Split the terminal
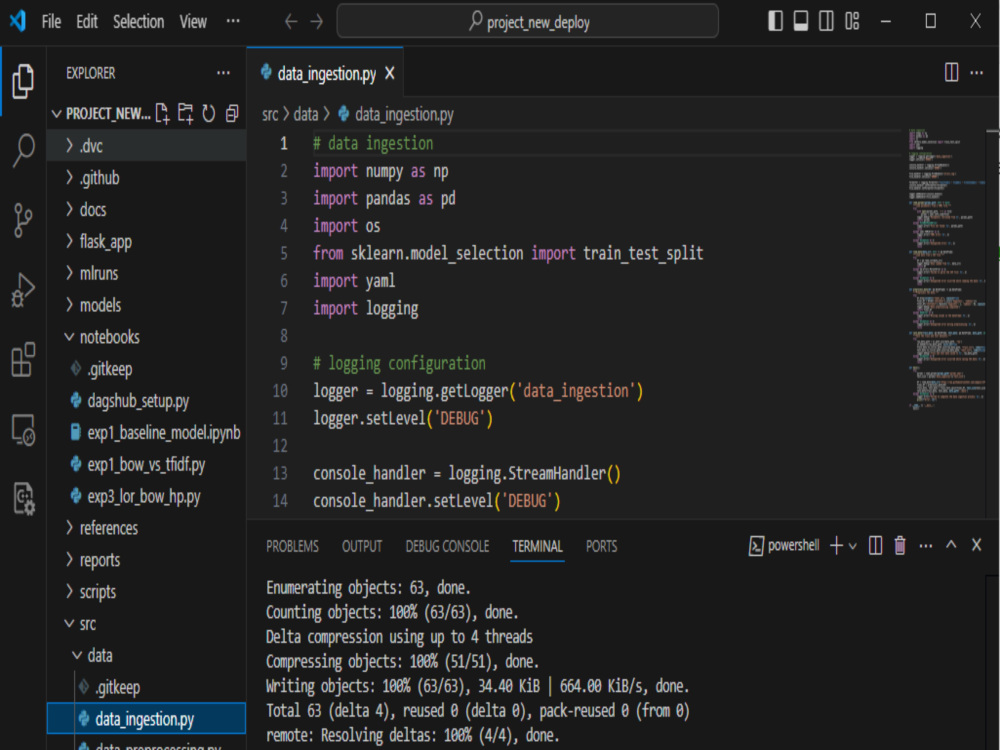The image size is (1000, 750). pos(876,545)
